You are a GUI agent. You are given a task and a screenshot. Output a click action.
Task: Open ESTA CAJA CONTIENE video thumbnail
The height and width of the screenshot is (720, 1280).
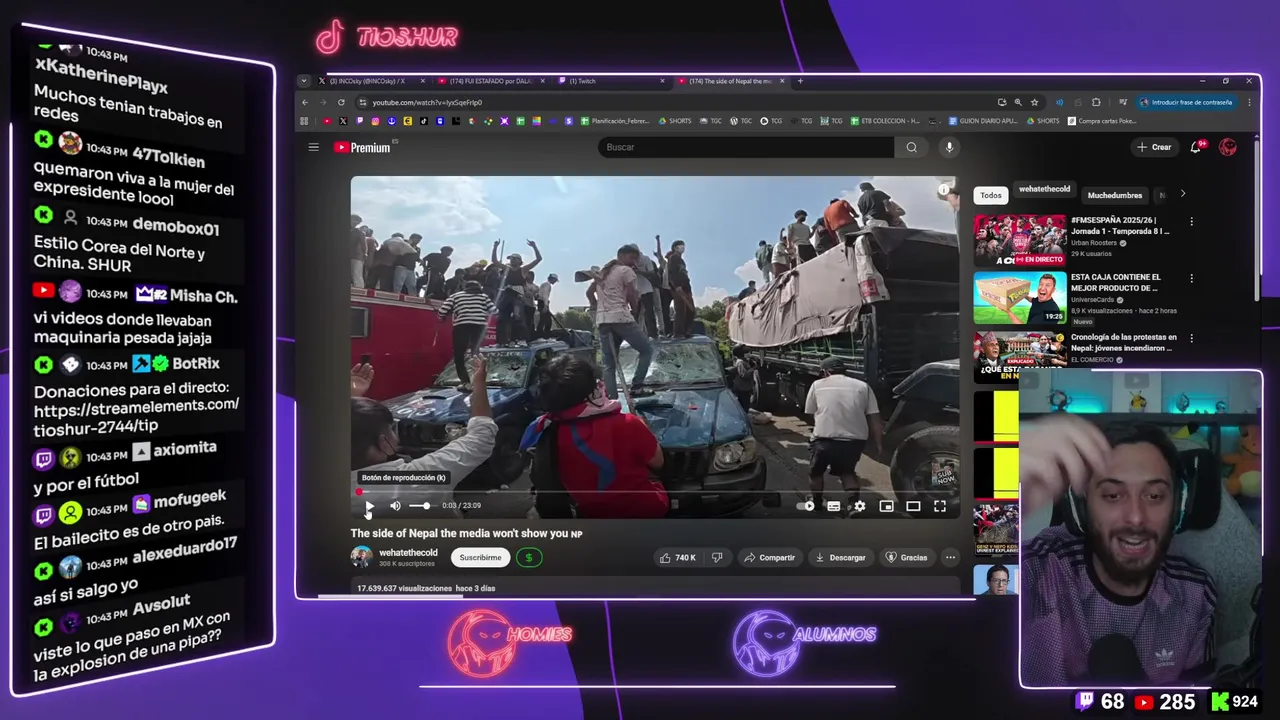1020,298
